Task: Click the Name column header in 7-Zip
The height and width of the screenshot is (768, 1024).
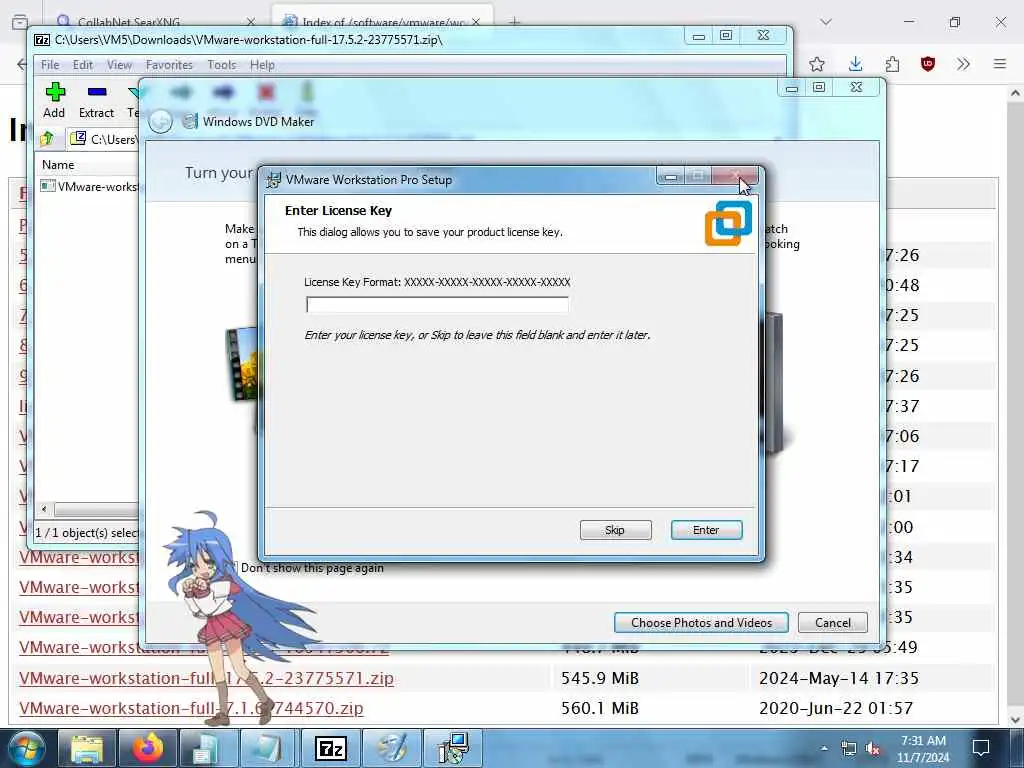Action: (58, 165)
